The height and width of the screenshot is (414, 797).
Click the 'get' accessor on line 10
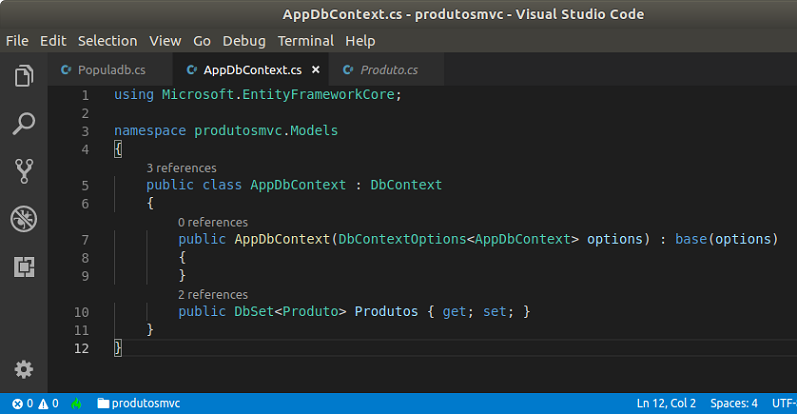(454, 311)
